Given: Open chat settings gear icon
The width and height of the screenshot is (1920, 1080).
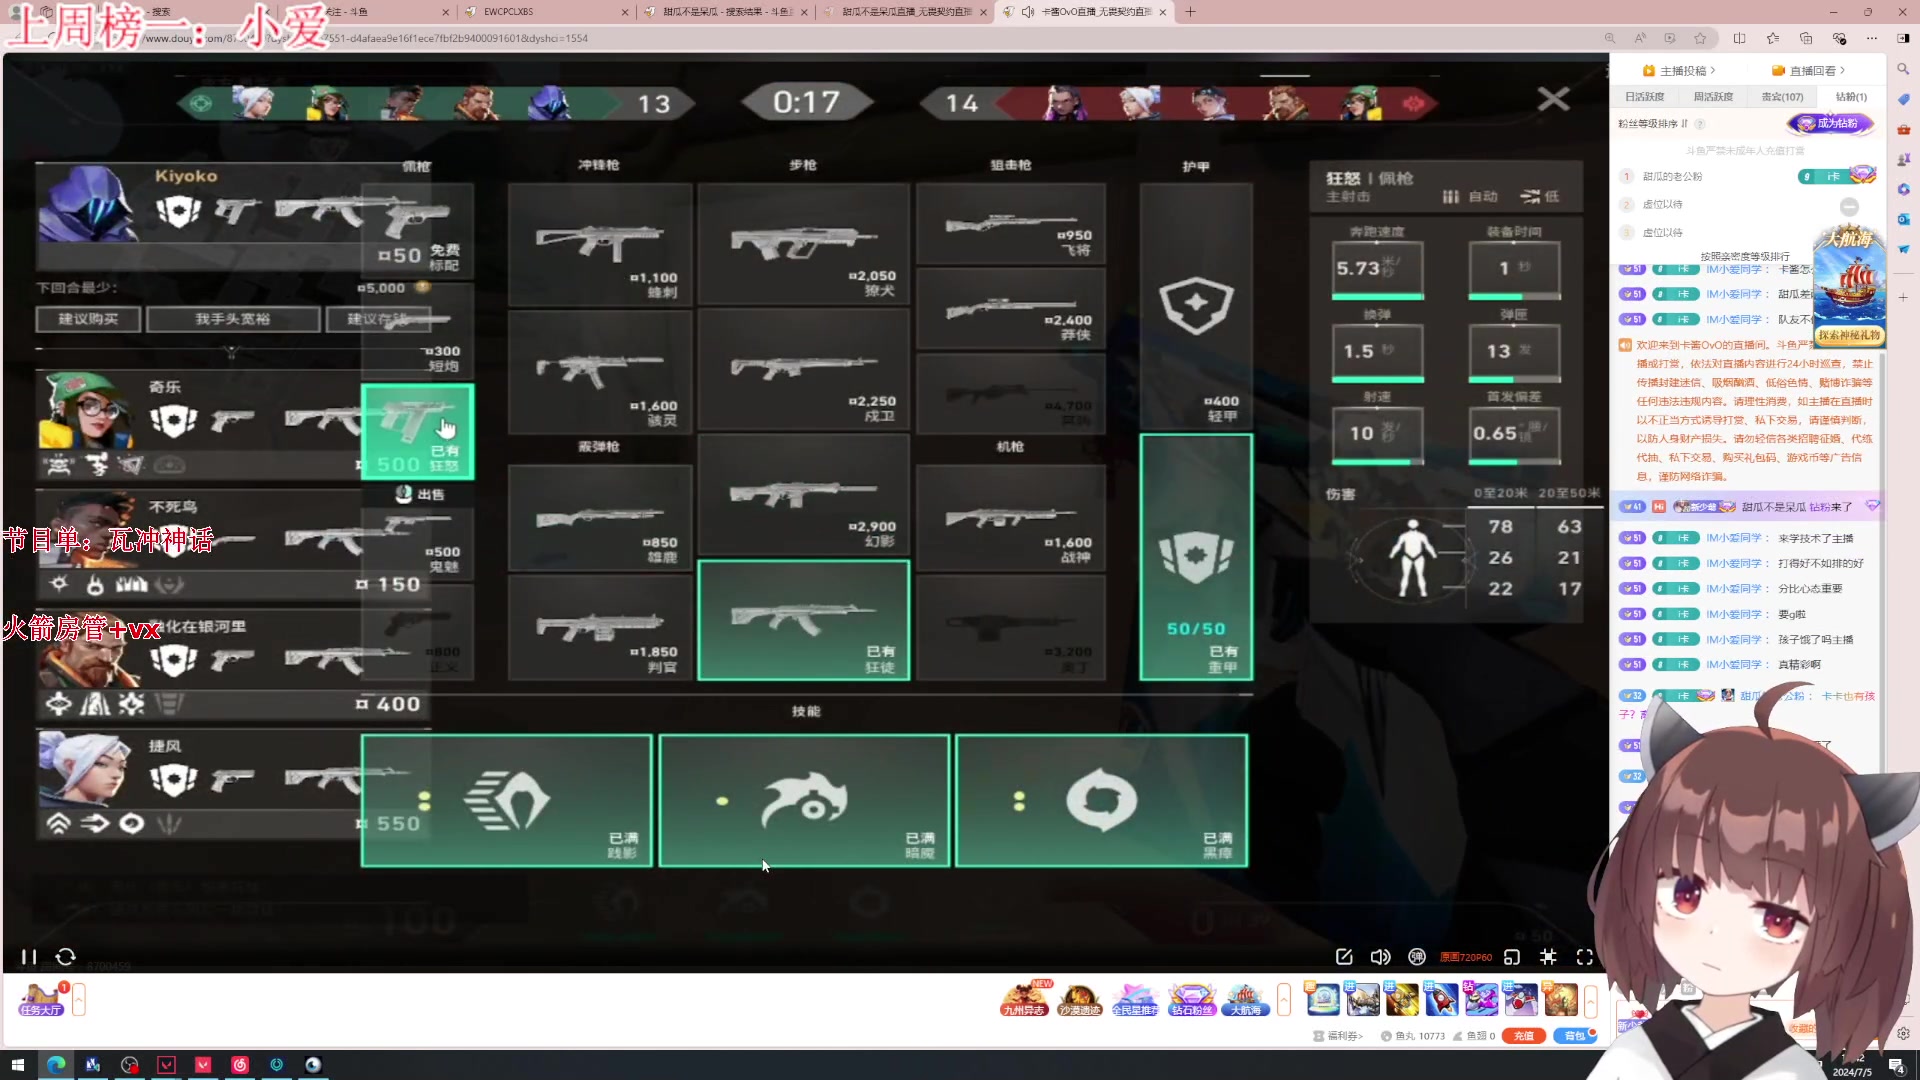Looking at the screenshot, I should pos(1903,1033).
